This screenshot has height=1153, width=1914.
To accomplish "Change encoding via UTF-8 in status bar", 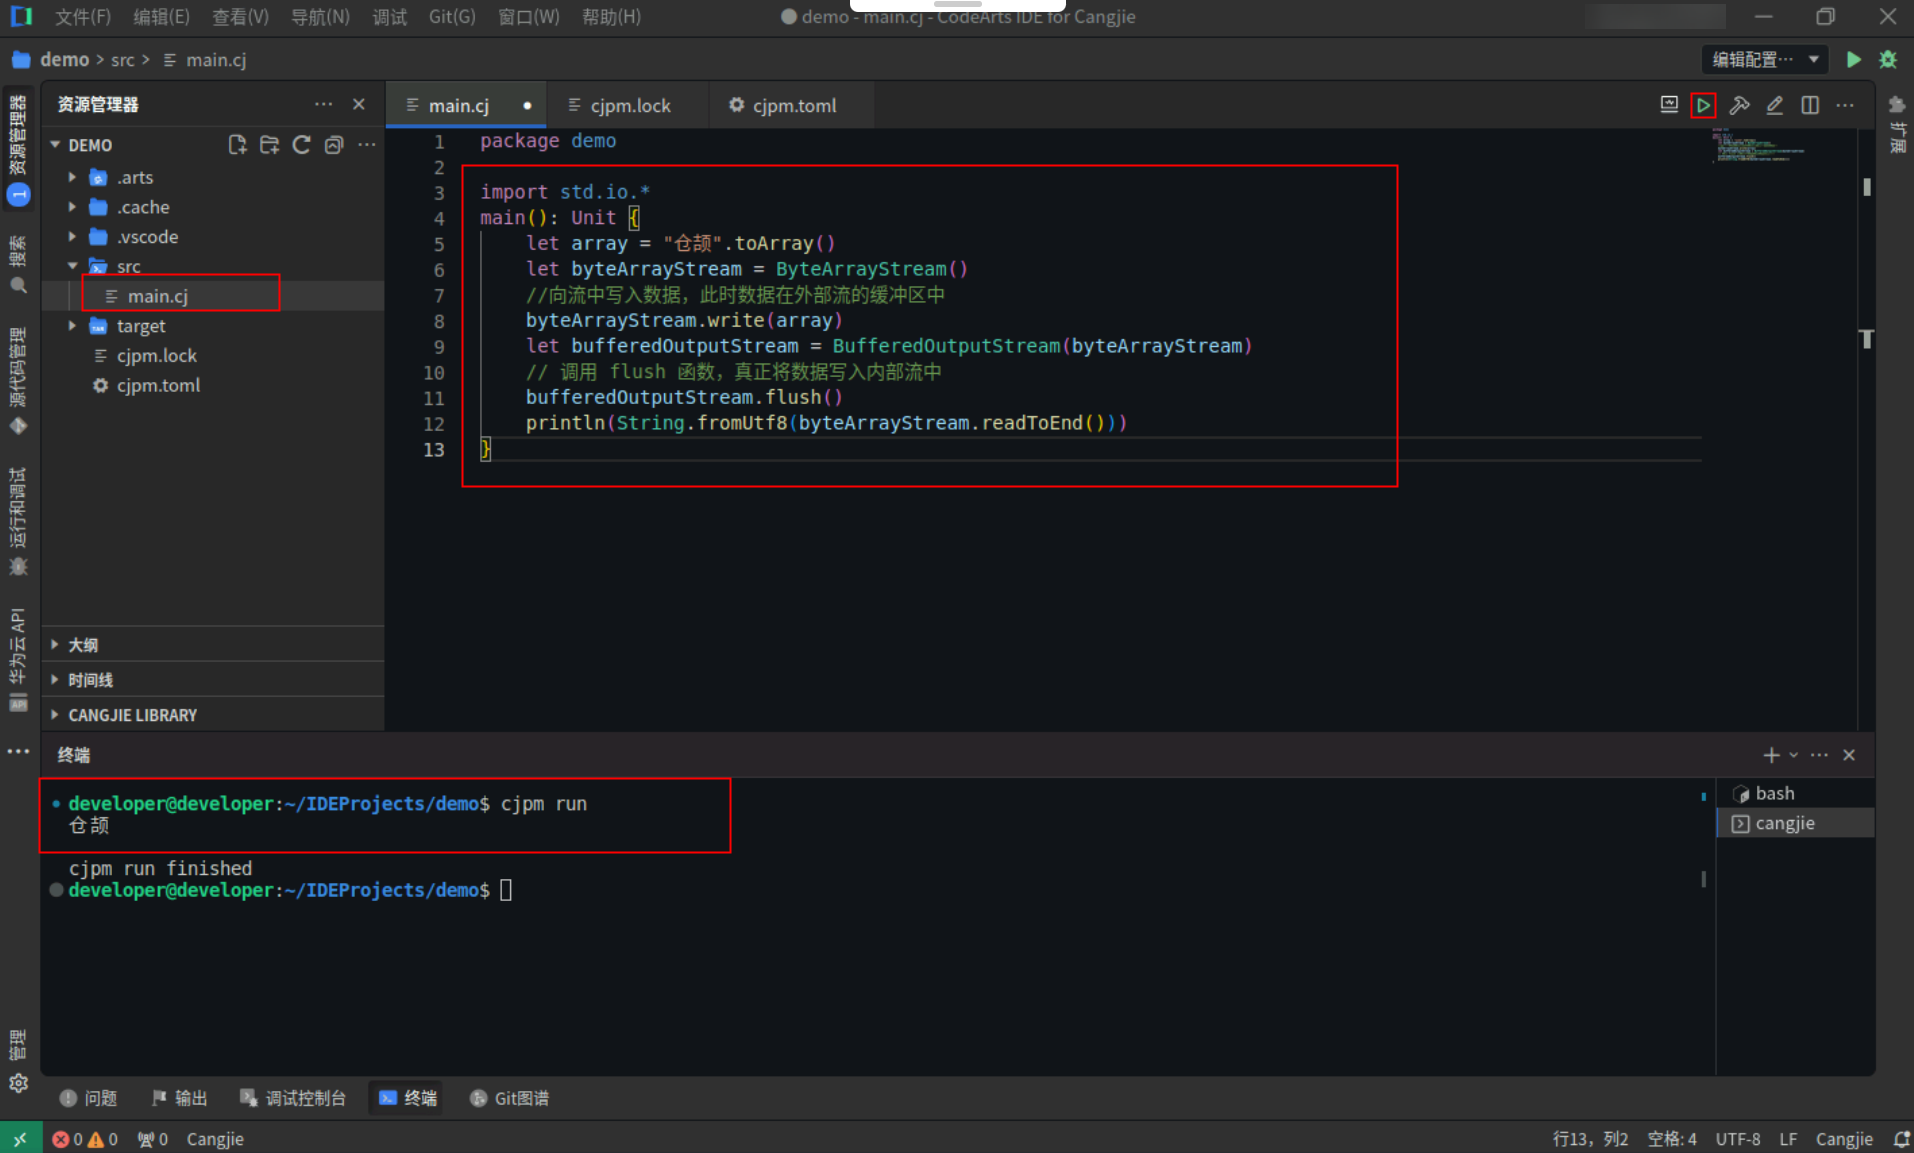I will [x=1738, y=1139].
